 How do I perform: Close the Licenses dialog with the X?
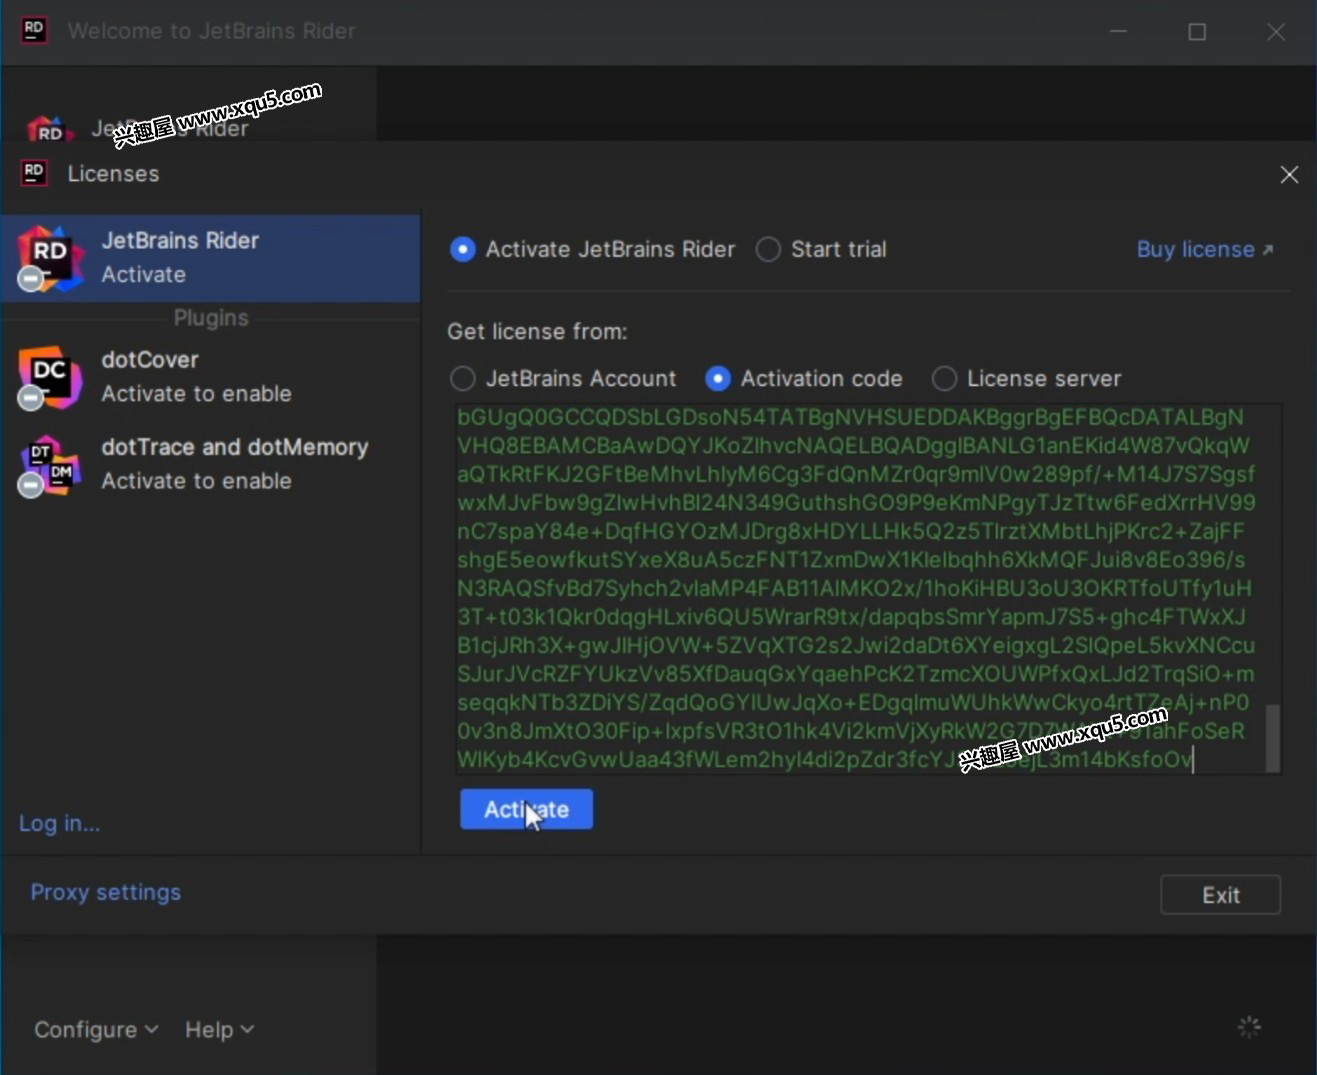(x=1289, y=175)
